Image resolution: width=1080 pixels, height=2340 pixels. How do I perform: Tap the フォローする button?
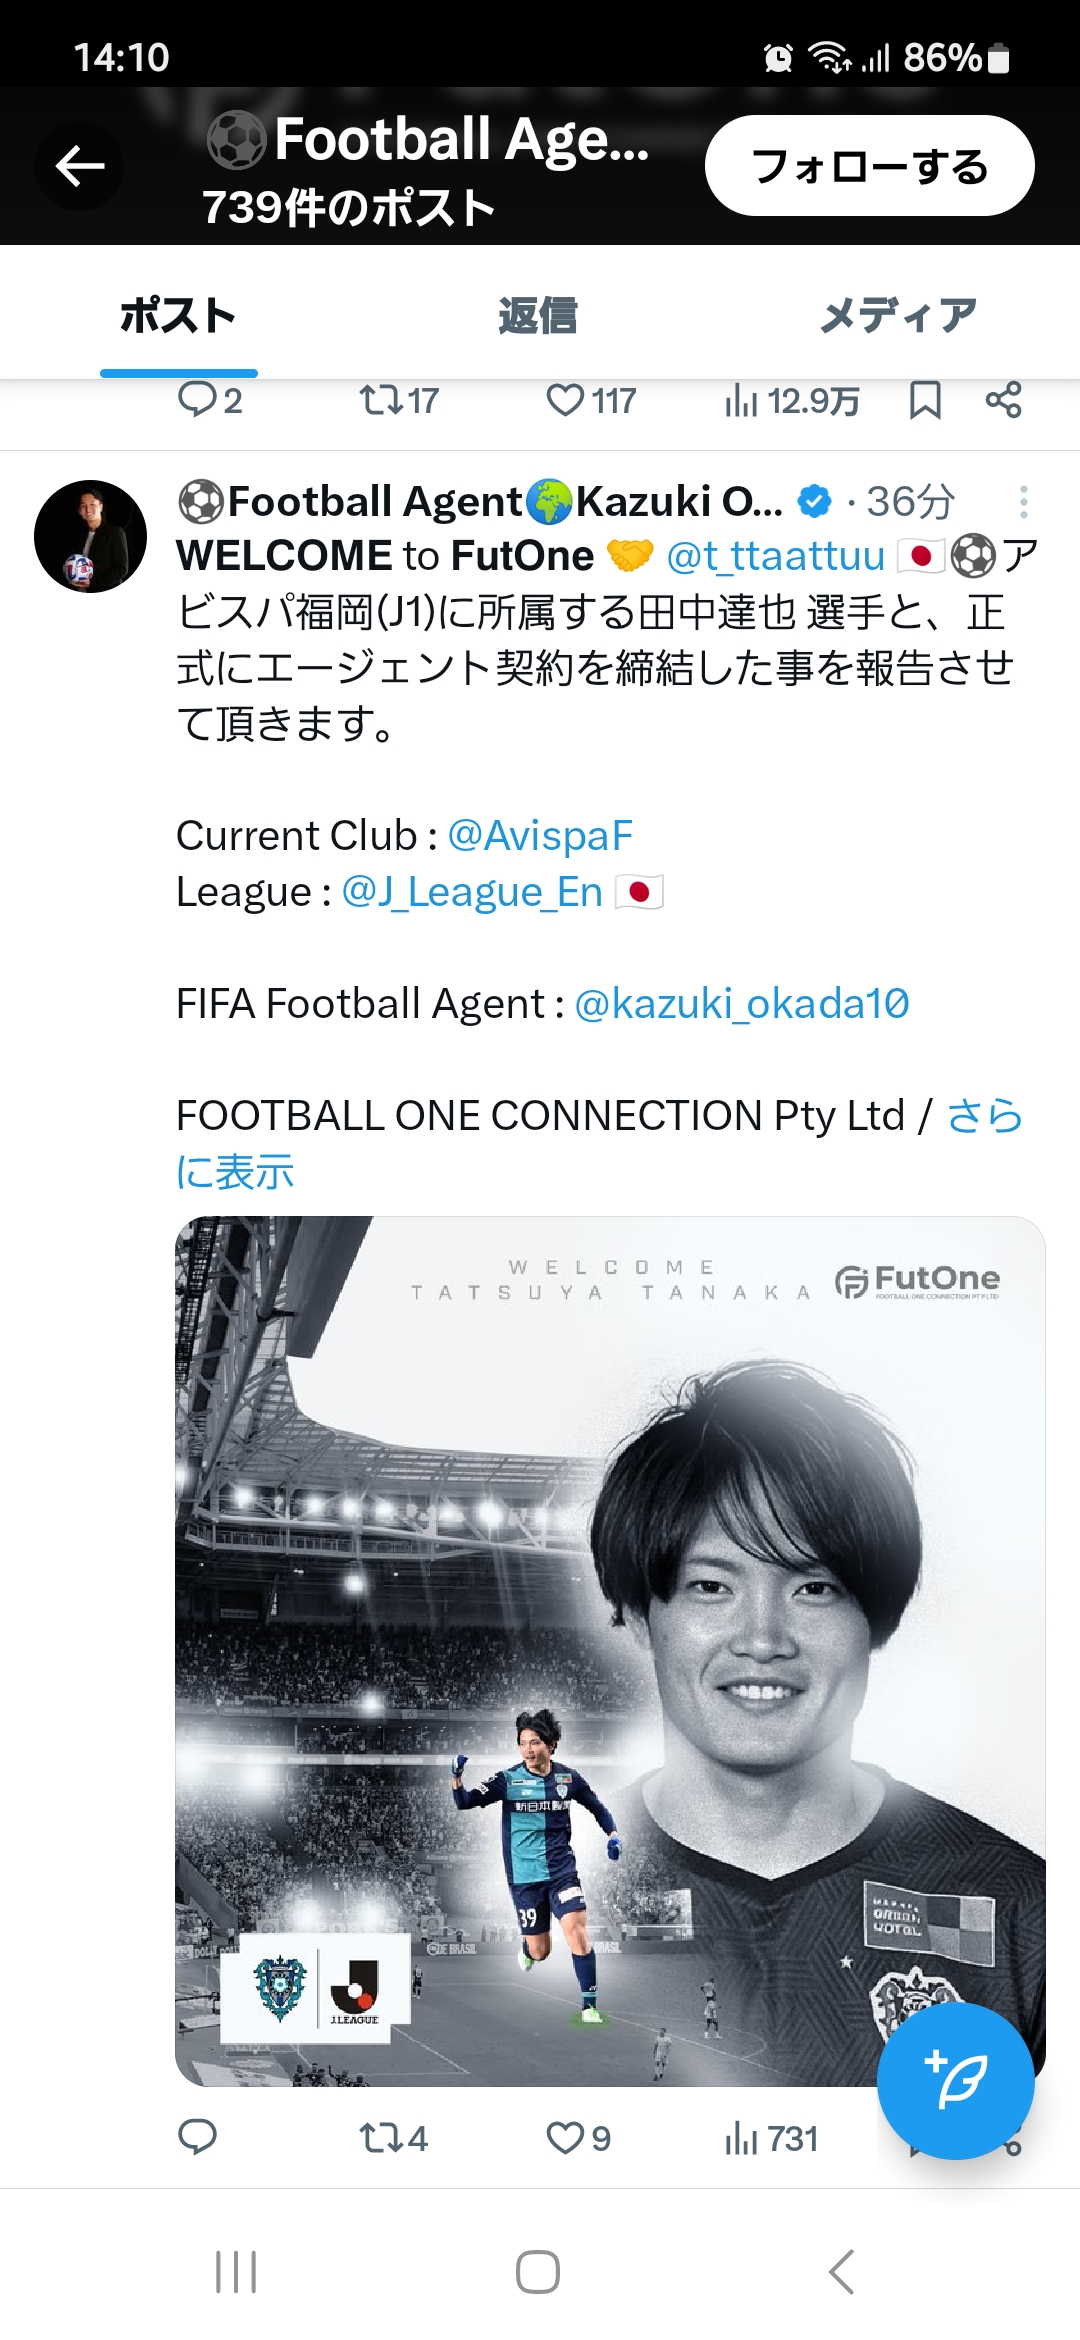(869, 165)
